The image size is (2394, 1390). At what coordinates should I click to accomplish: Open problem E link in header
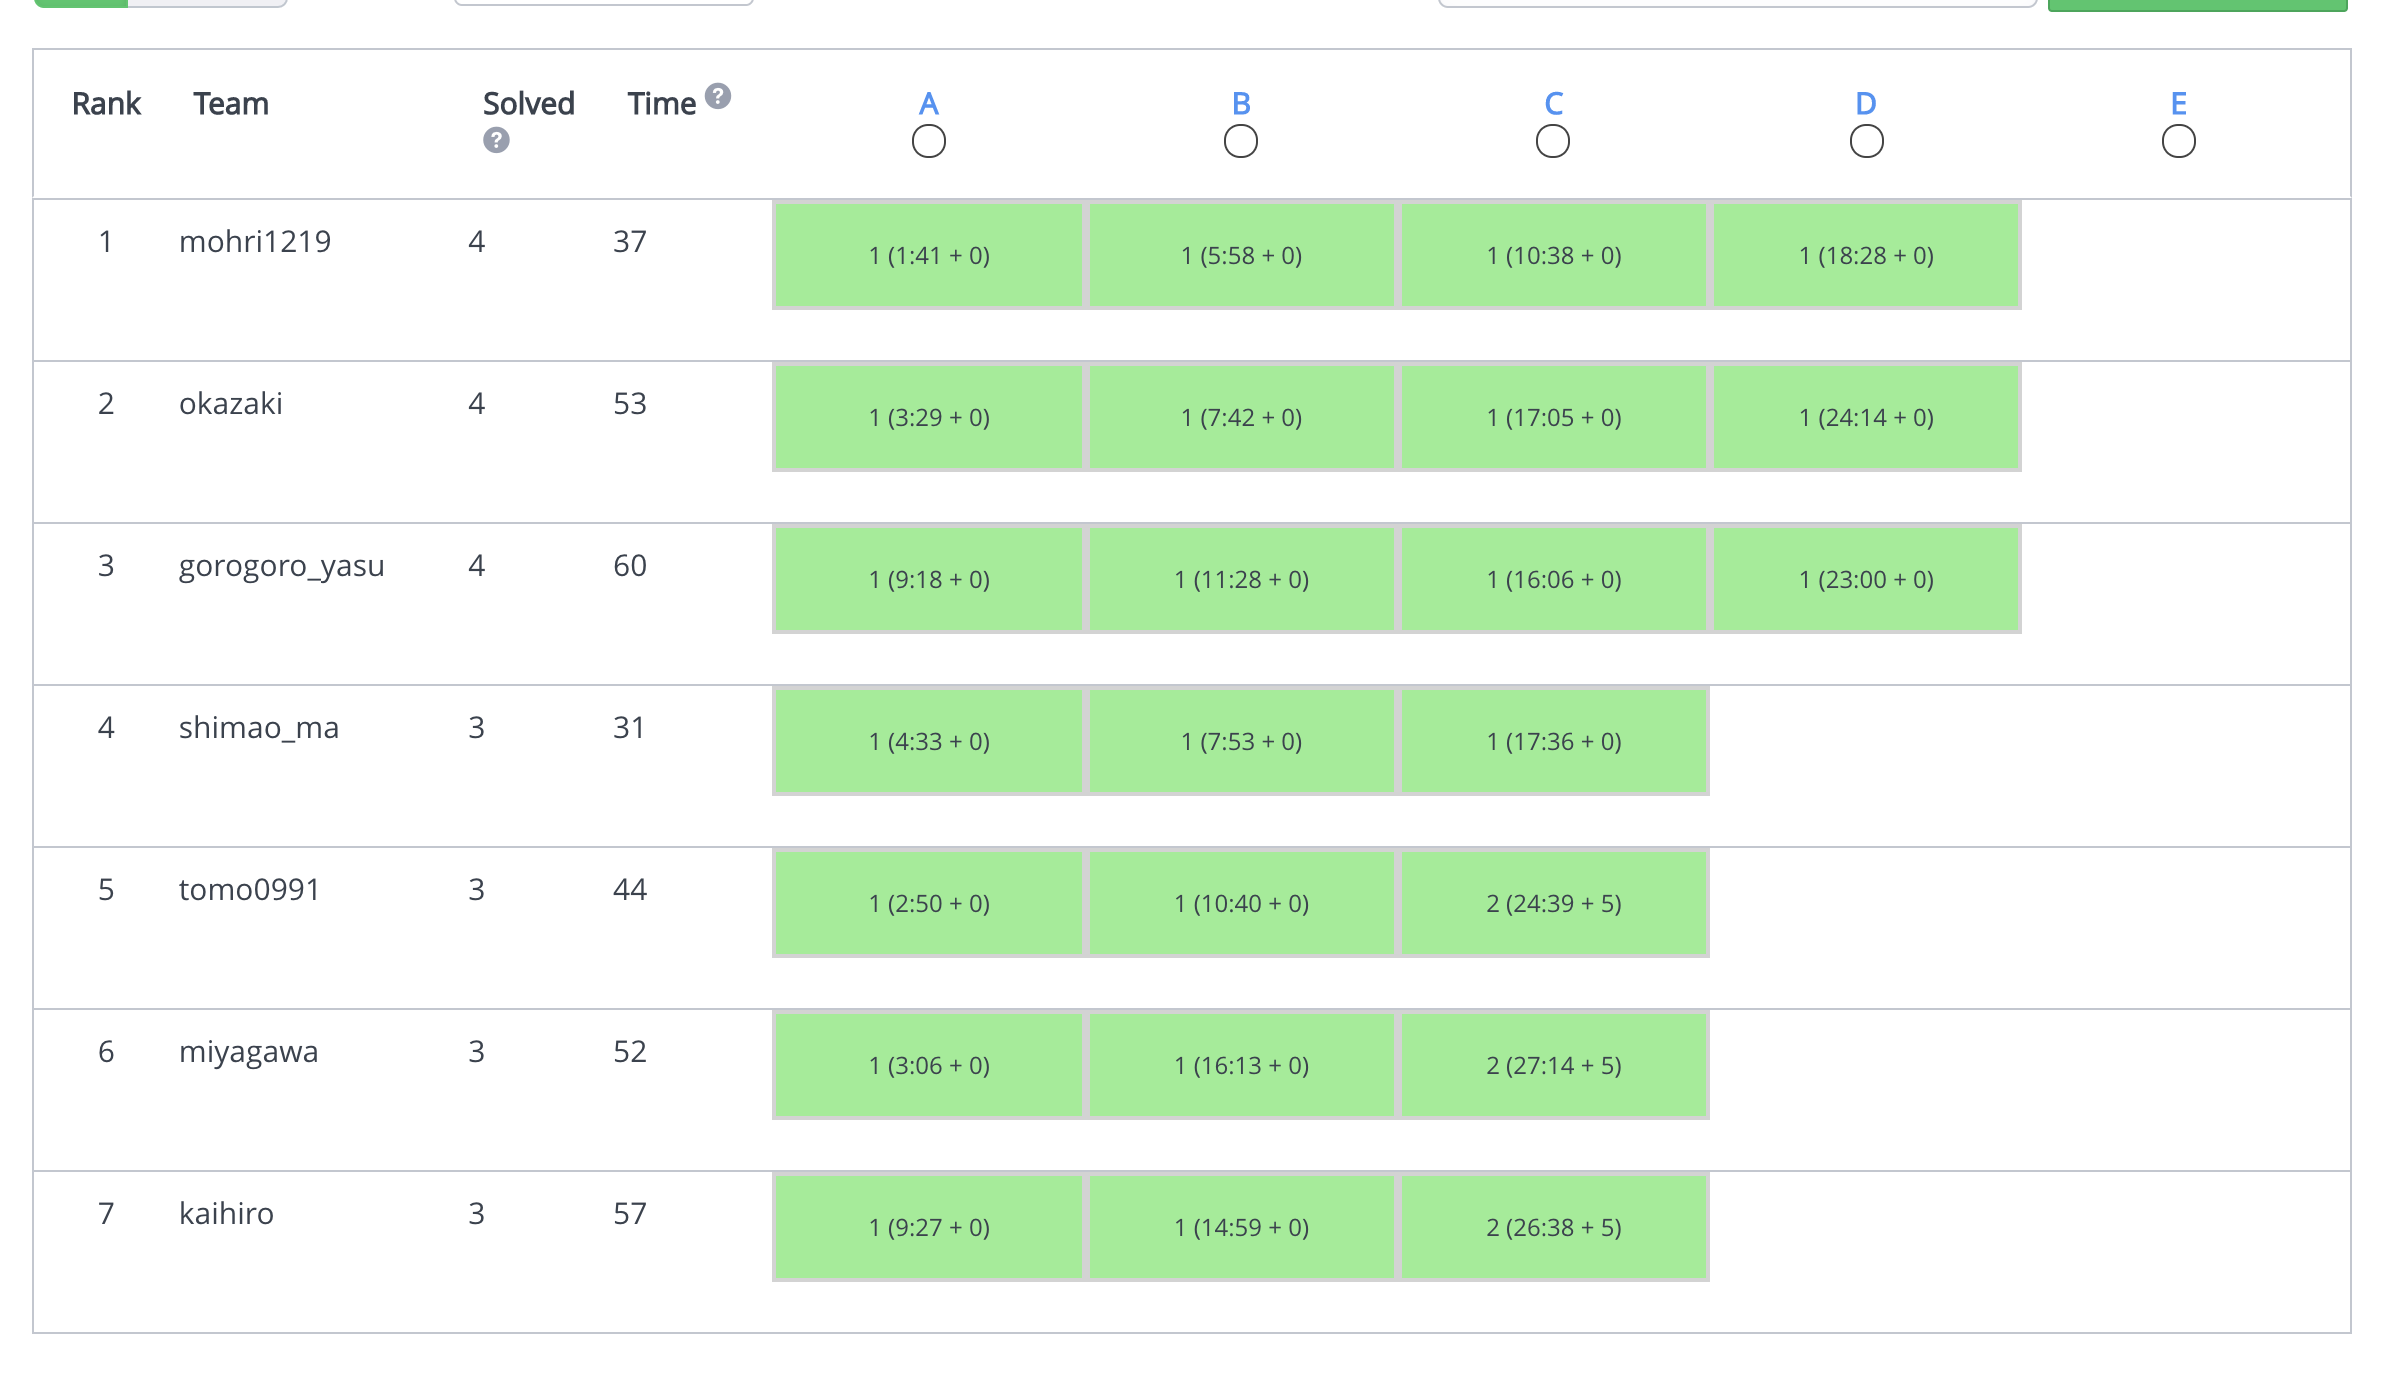(2178, 103)
